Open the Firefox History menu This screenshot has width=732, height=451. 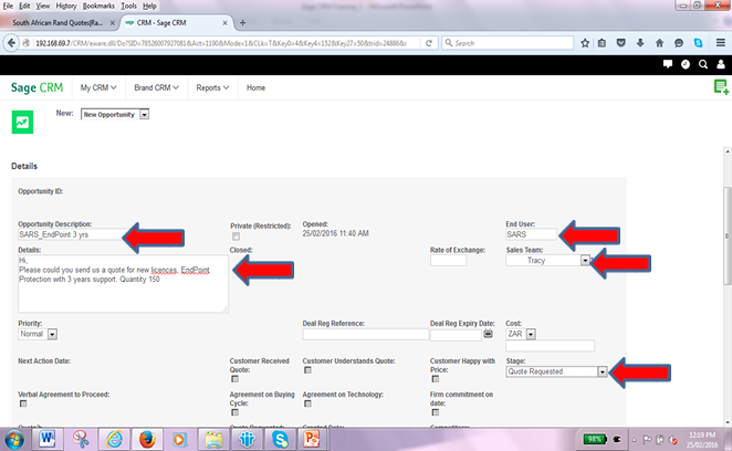[x=66, y=6]
